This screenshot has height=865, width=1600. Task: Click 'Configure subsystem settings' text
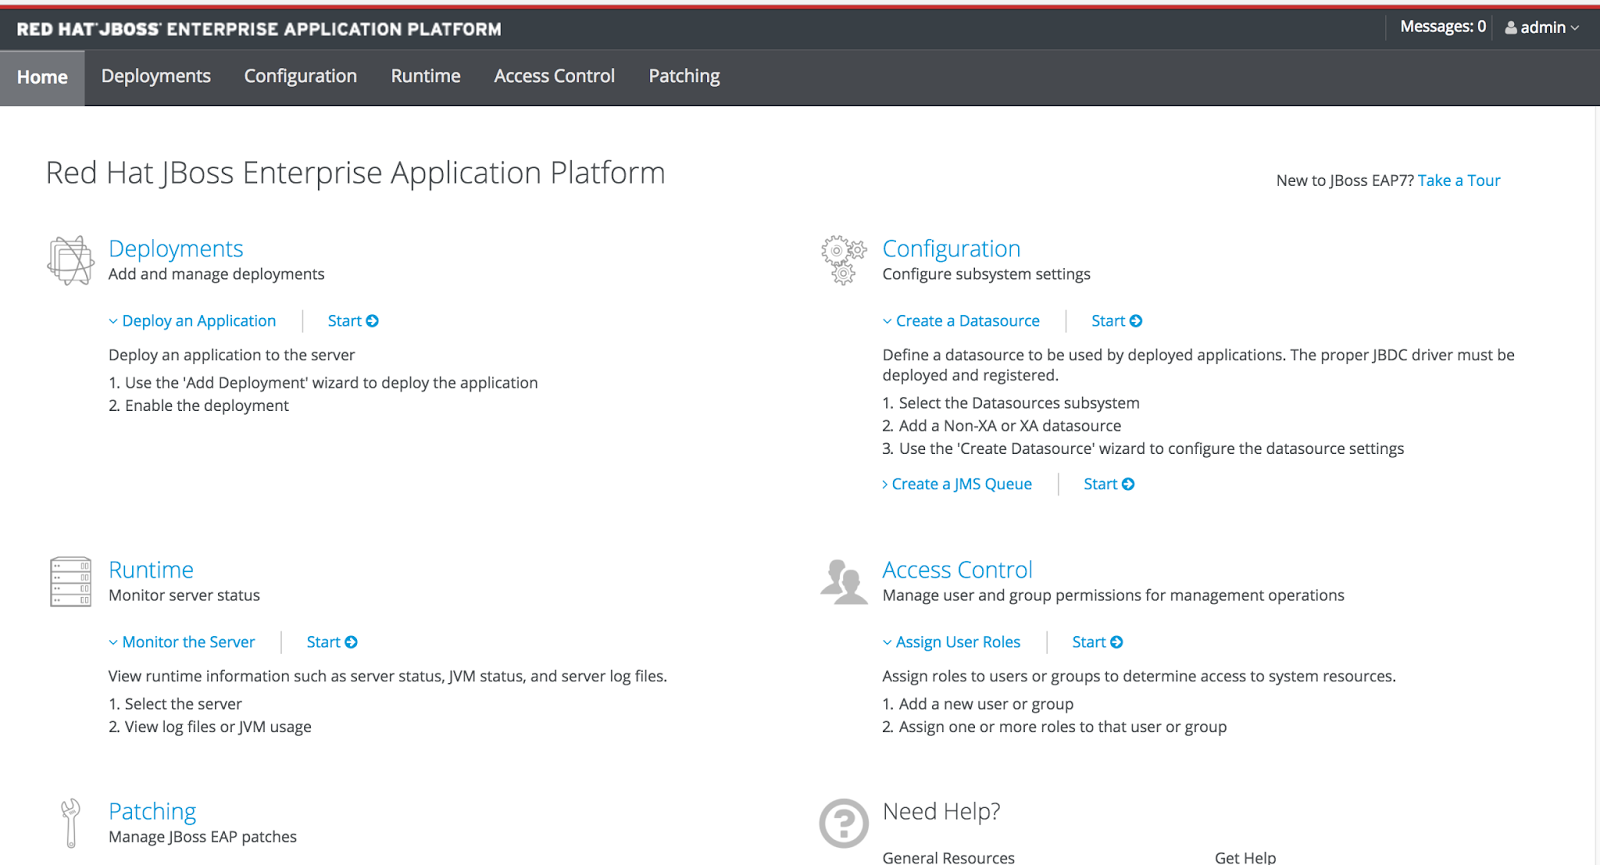click(x=986, y=274)
